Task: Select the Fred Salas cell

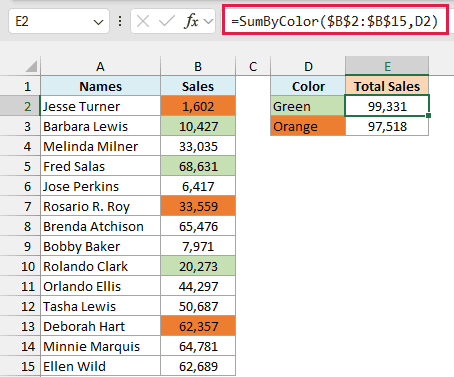Action: [100, 166]
